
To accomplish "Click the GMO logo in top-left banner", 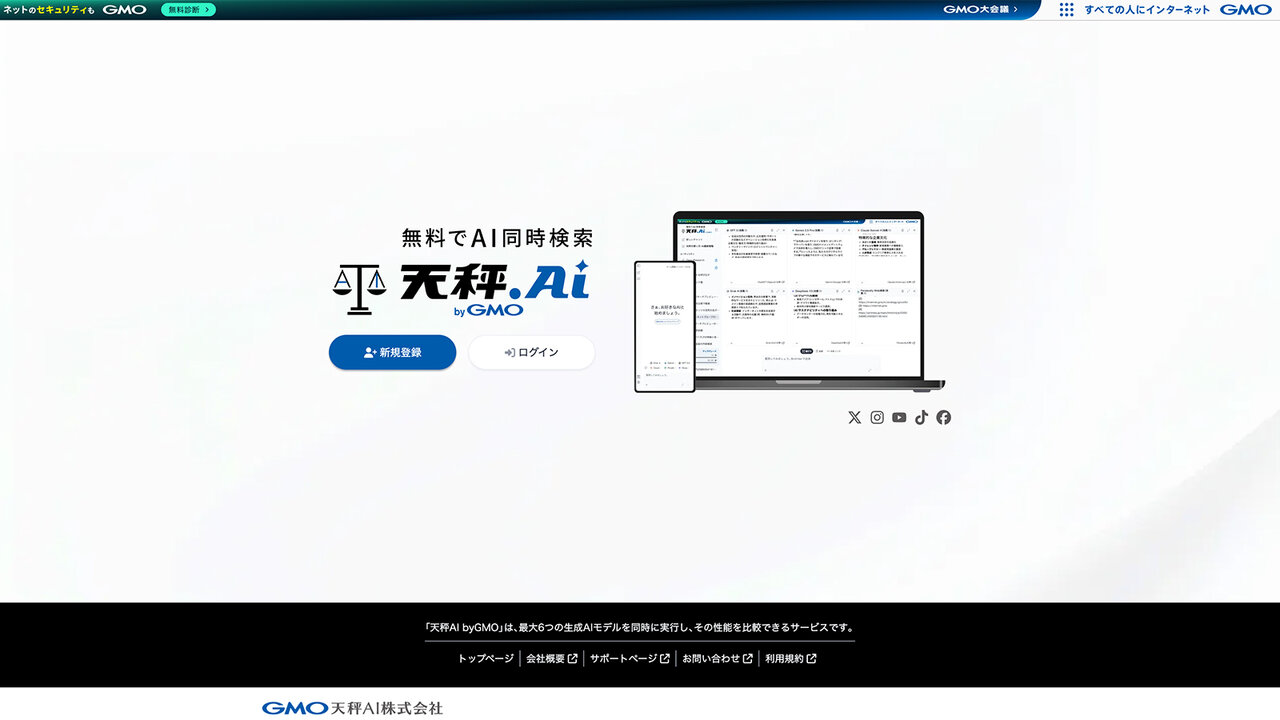I will 124,10.
